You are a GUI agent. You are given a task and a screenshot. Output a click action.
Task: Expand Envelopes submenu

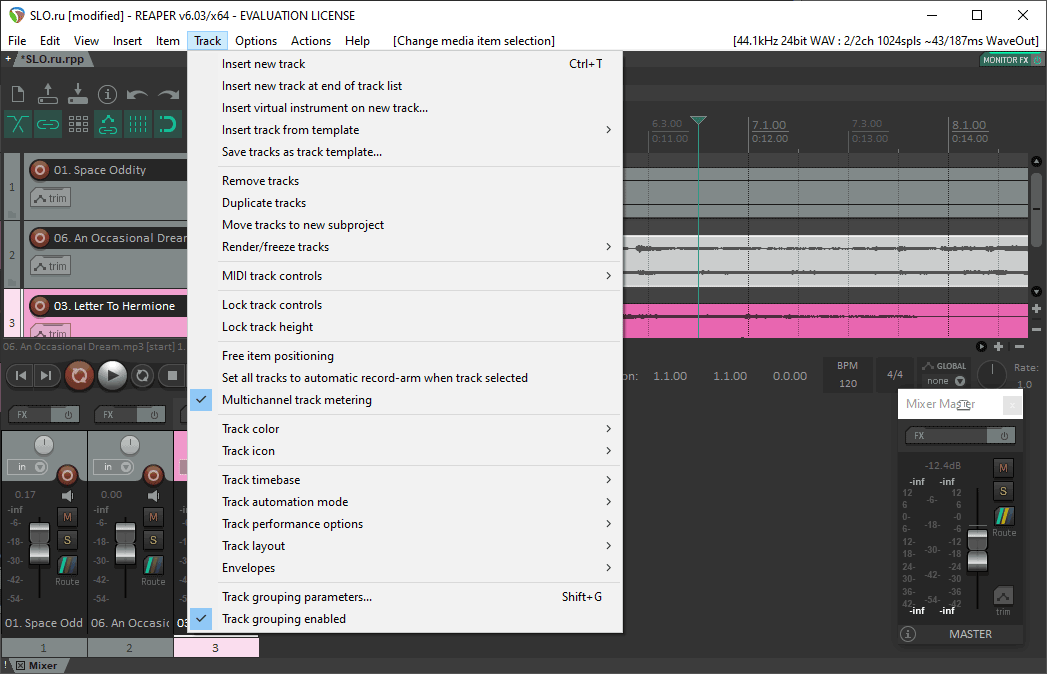[405, 568]
